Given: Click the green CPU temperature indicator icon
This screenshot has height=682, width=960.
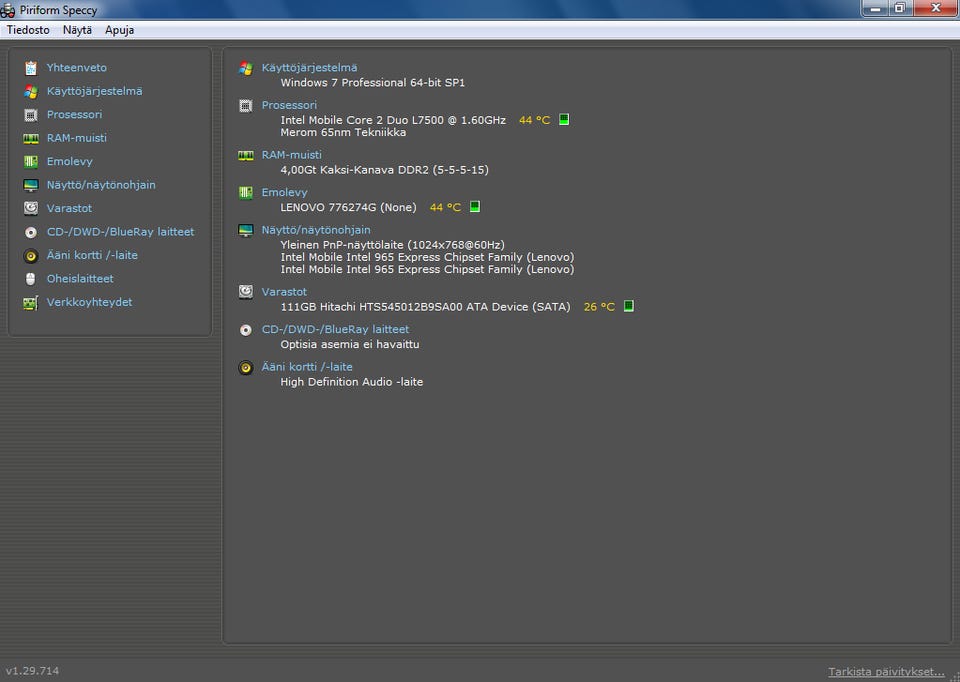Looking at the screenshot, I should (x=564, y=119).
